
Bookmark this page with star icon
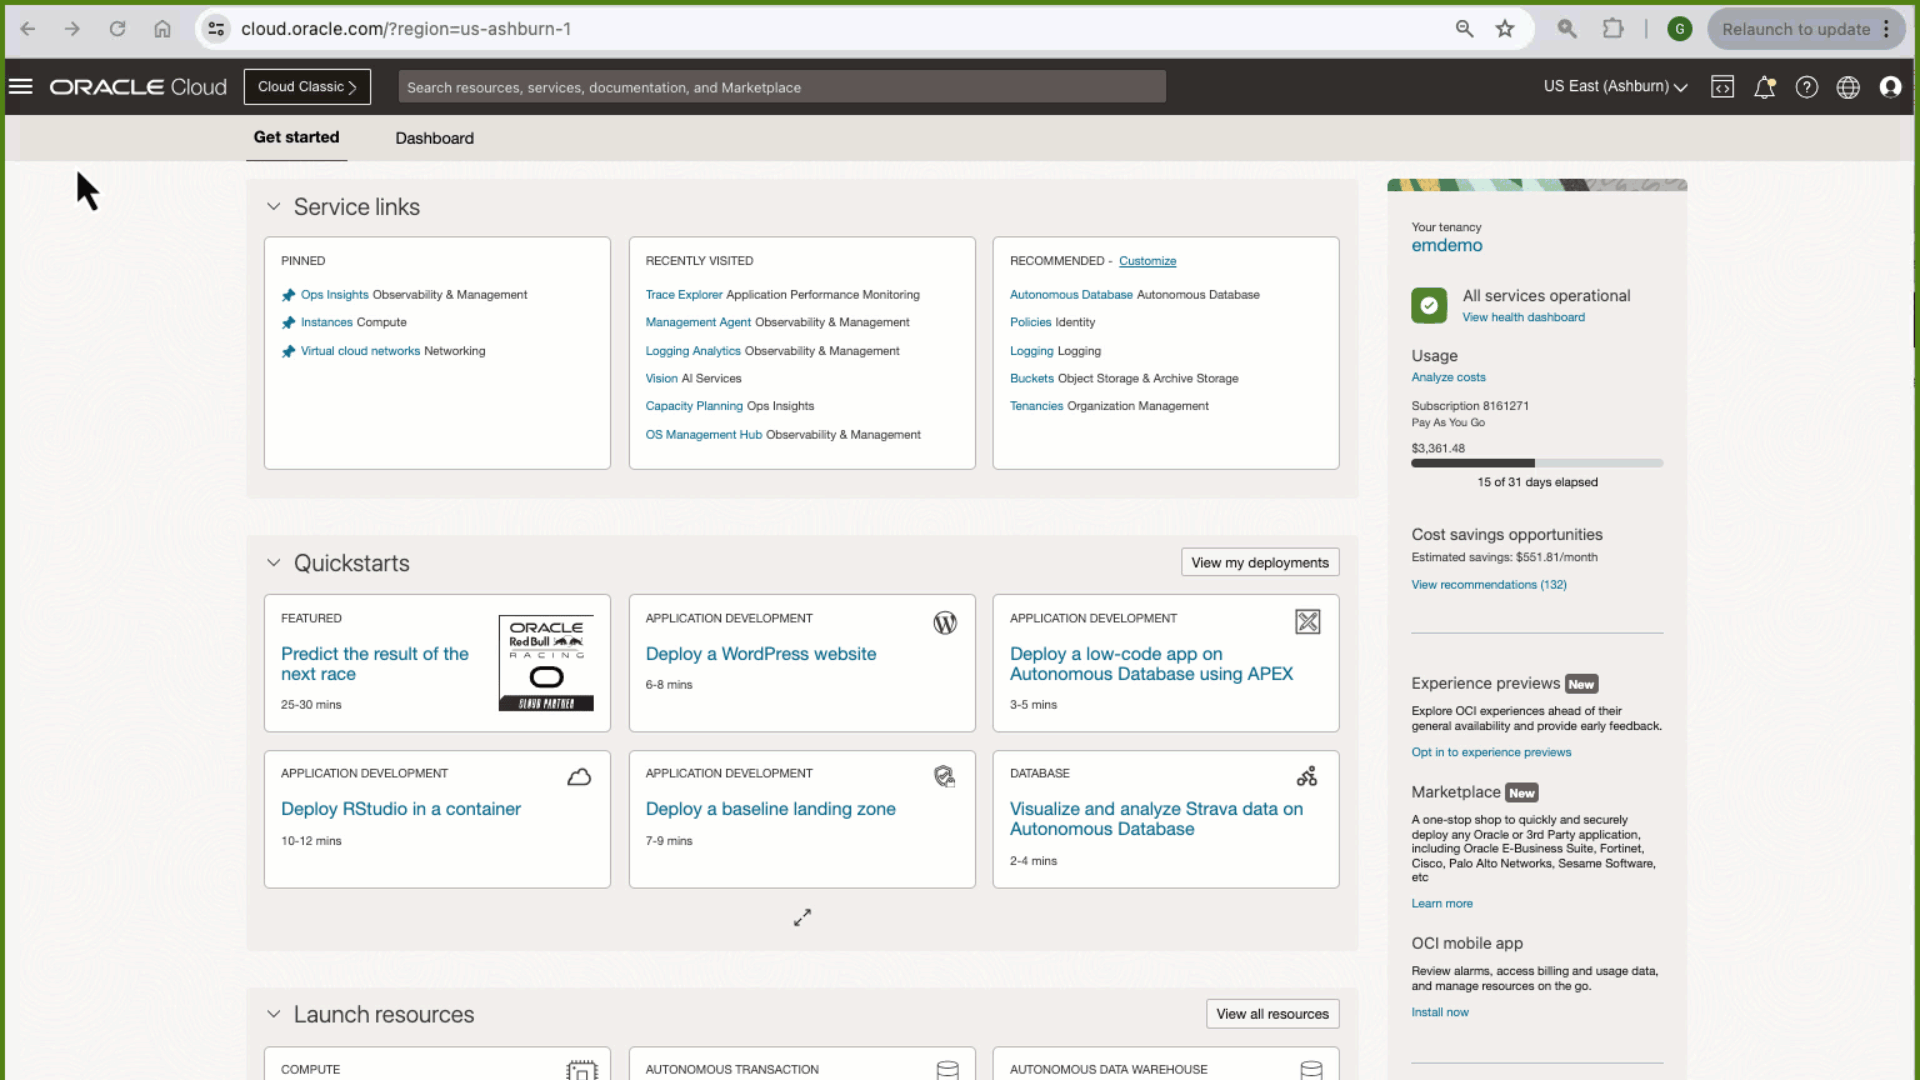pyautogui.click(x=1504, y=29)
